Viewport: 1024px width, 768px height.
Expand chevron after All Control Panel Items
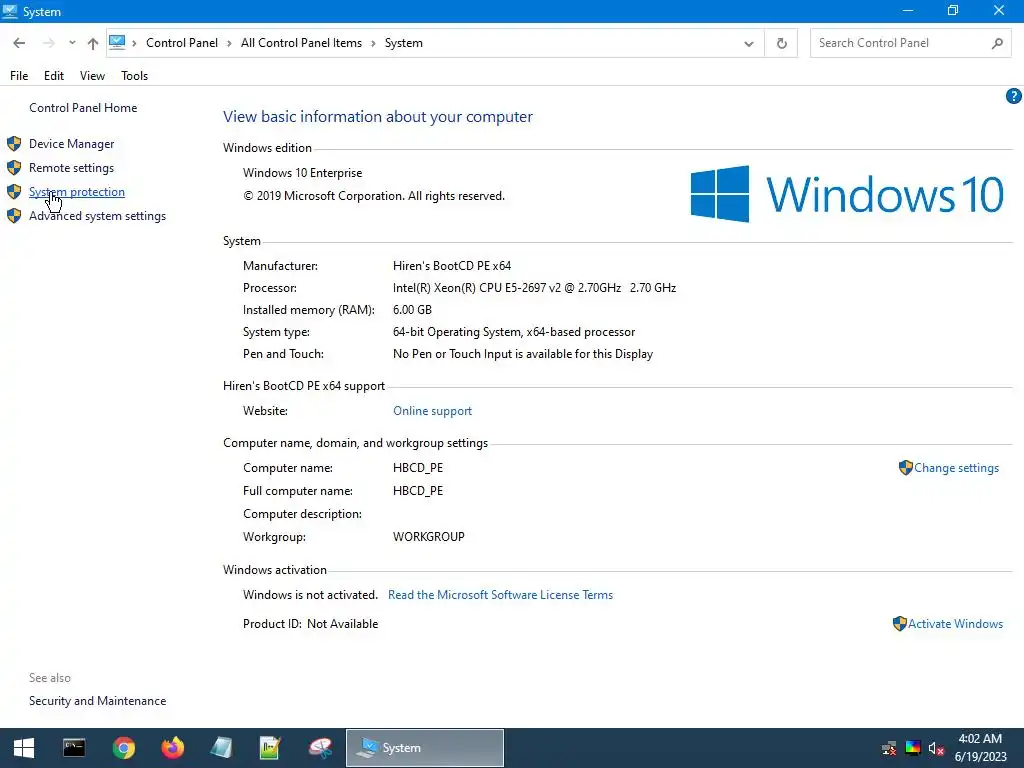click(x=373, y=43)
